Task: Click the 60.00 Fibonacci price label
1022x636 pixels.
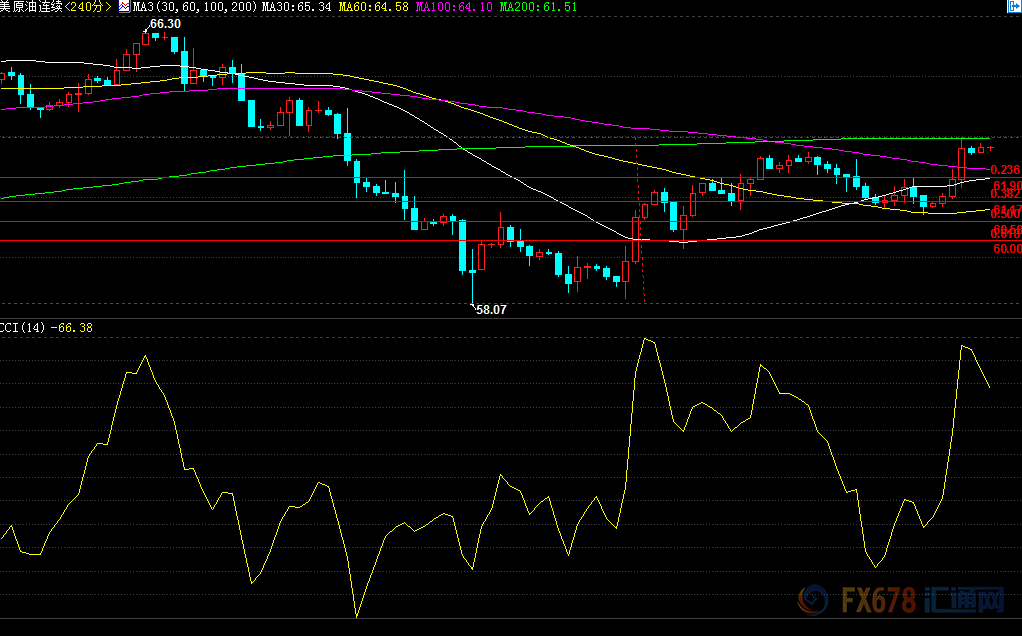Action: (x=1007, y=249)
